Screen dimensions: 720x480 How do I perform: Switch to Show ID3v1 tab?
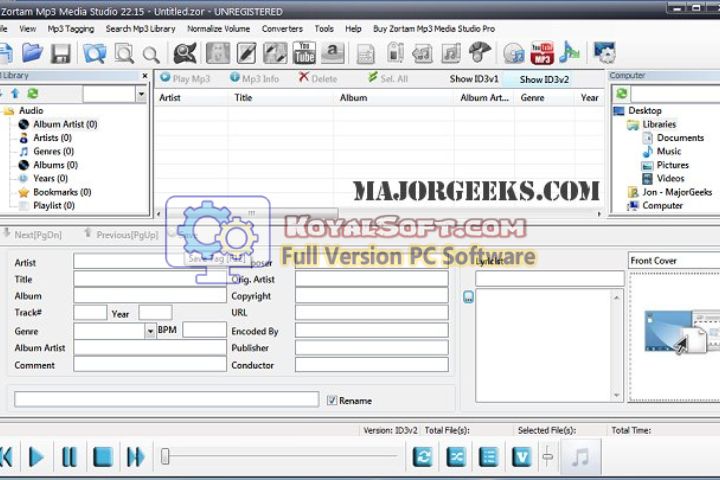474,79
